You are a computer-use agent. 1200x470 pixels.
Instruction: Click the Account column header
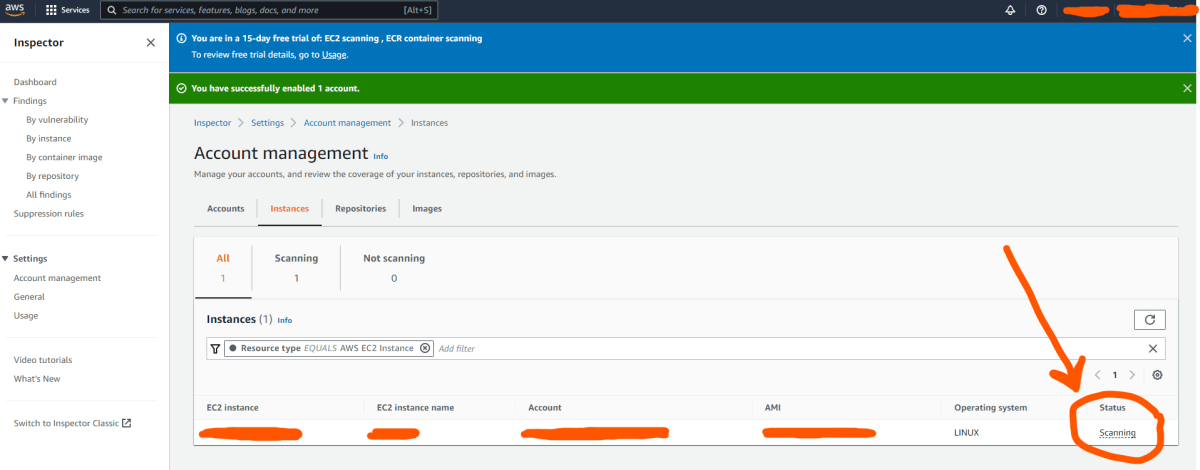pyautogui.click(x=545, y=408)
